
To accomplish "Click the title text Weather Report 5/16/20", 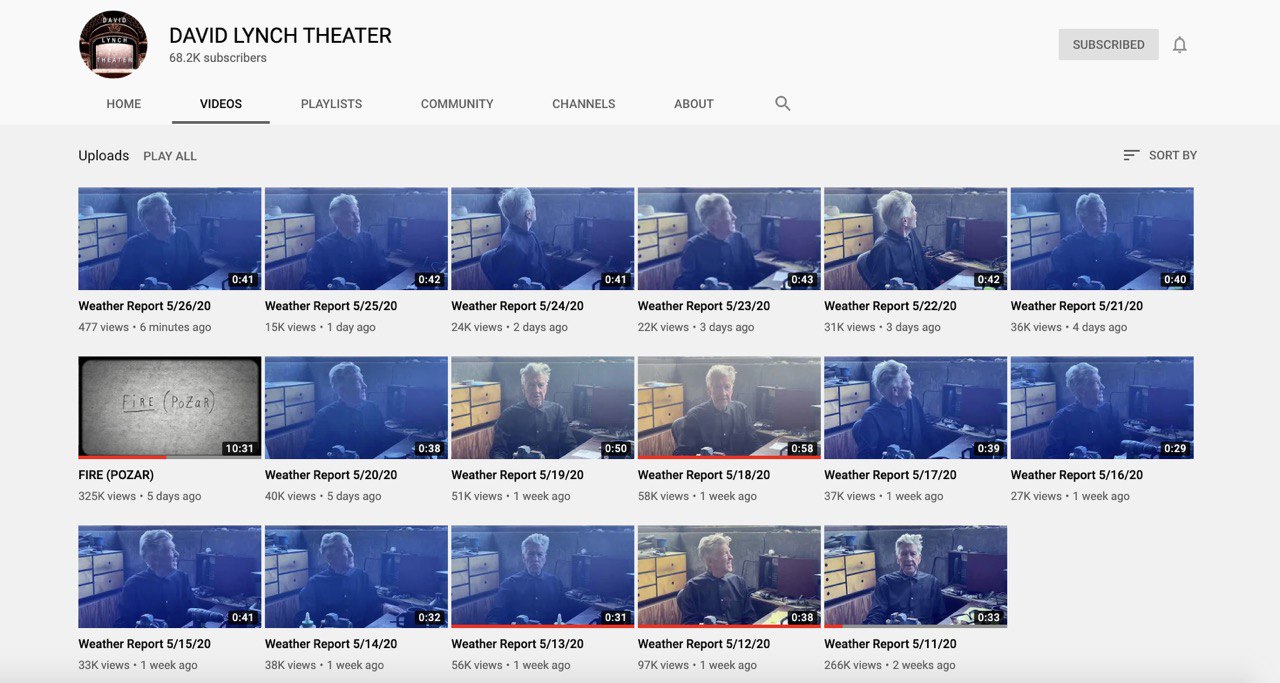I will [1077, 475].
